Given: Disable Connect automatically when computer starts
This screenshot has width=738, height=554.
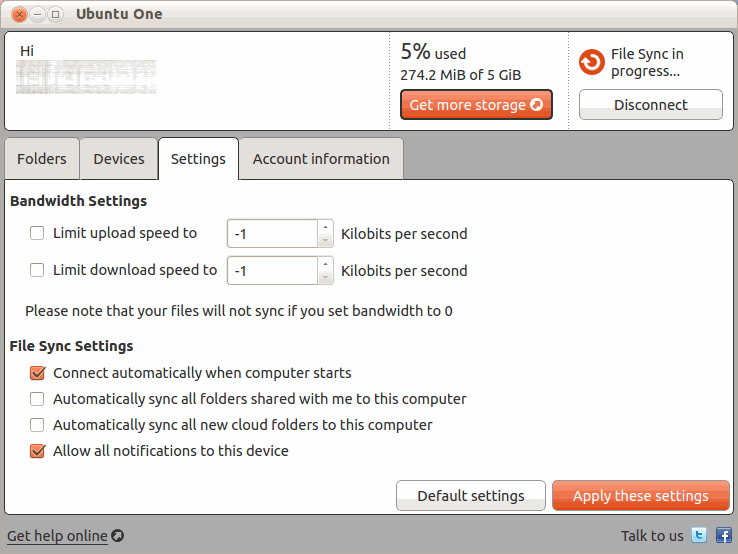Looking at the screenshot, I should point(37,373).
